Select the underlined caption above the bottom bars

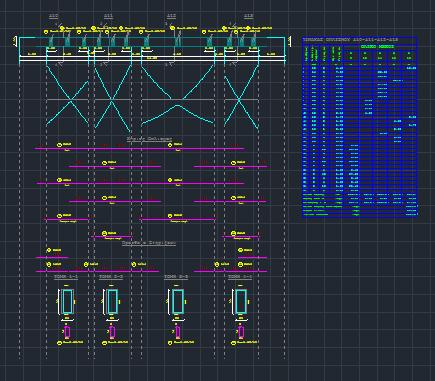[x=149, y=243]
